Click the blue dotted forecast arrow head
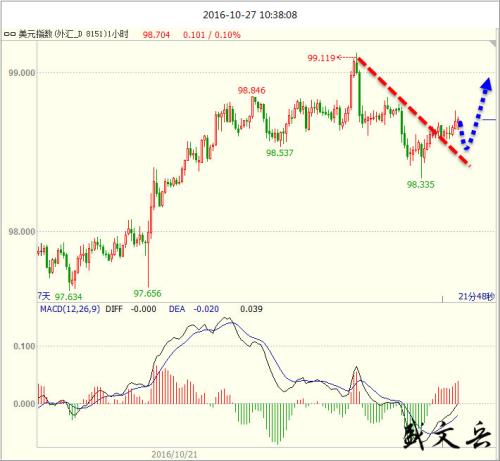Image resolution: width=500 pixels, height=461 pixels. [486, 84]
